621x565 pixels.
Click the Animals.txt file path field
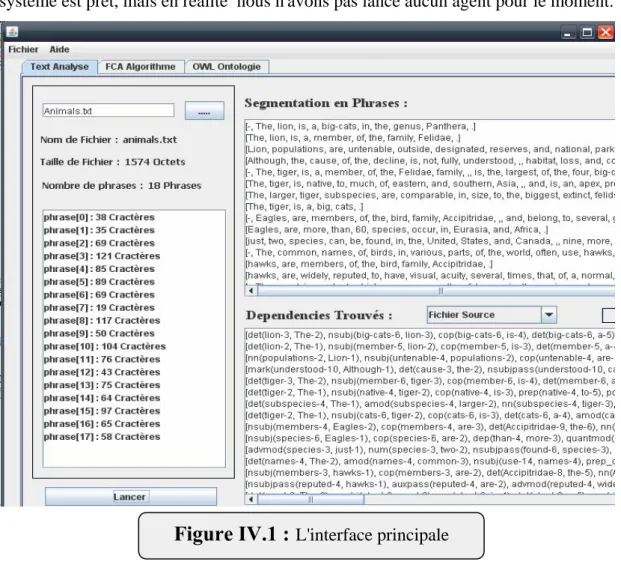[x=108, y=111]
